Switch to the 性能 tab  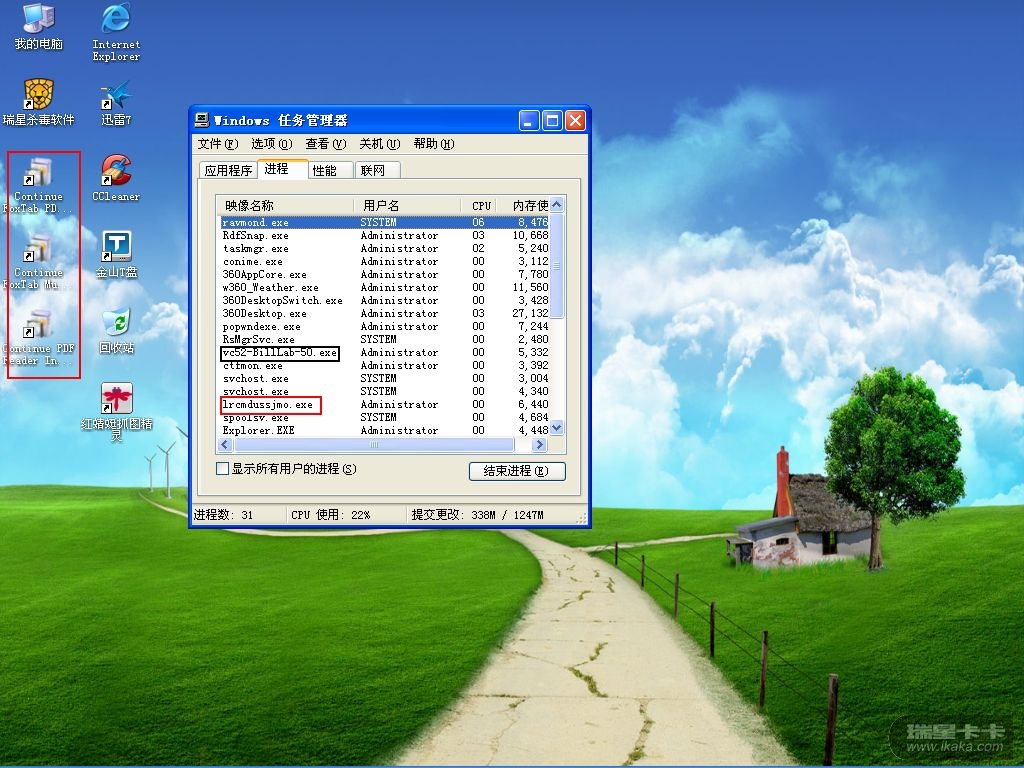coord(330,170)
